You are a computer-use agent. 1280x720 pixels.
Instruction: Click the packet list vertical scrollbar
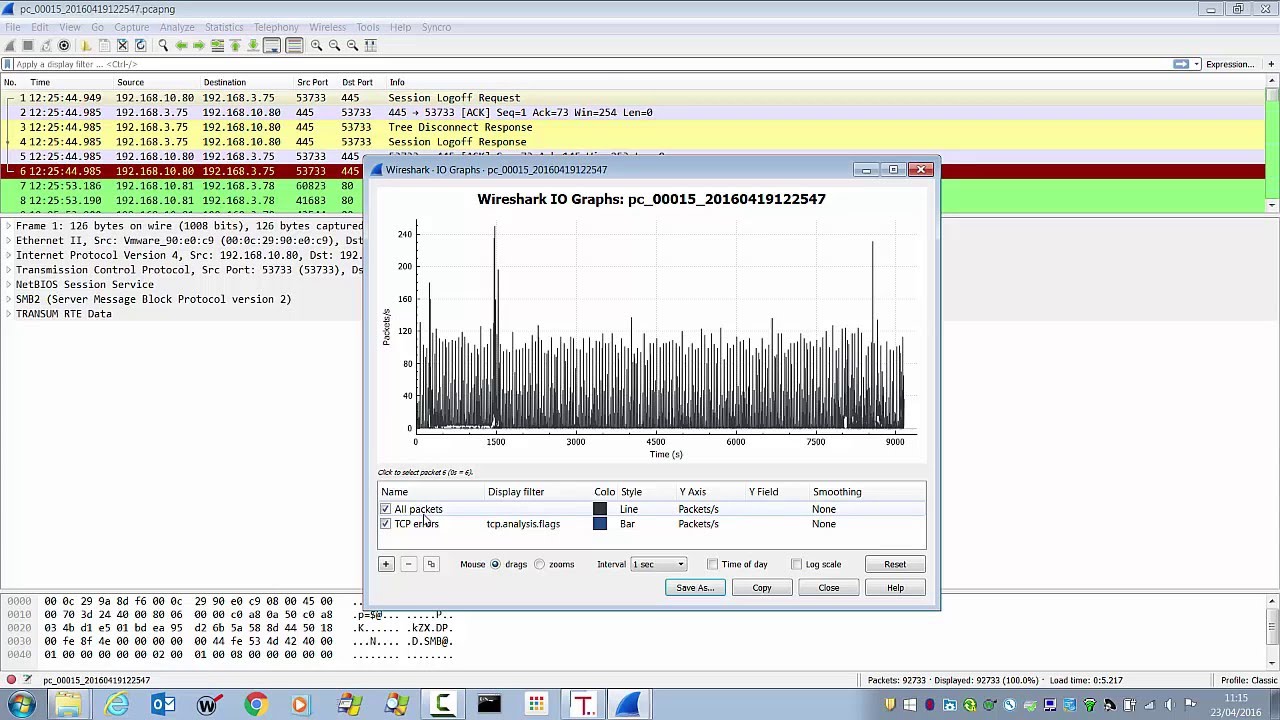(x=1272, y=145)
